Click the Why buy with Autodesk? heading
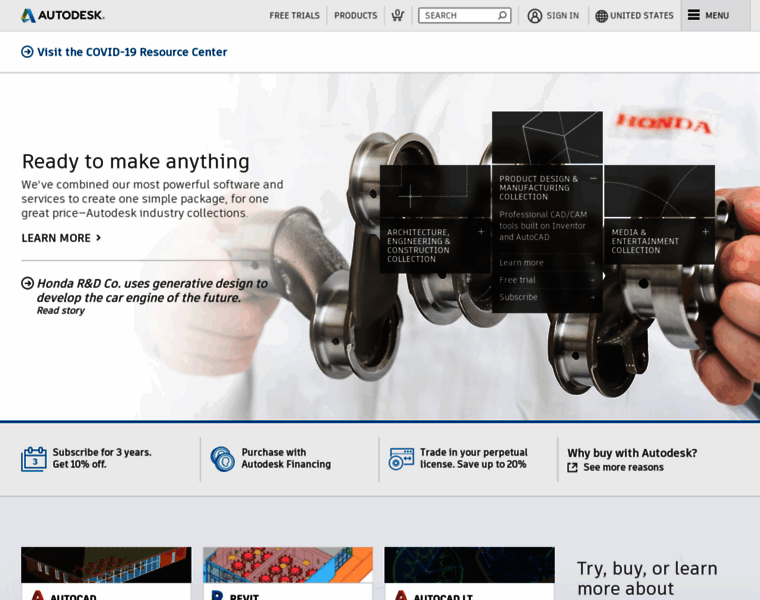The width and height of the screenshot is (760, 600). [632, 453]
